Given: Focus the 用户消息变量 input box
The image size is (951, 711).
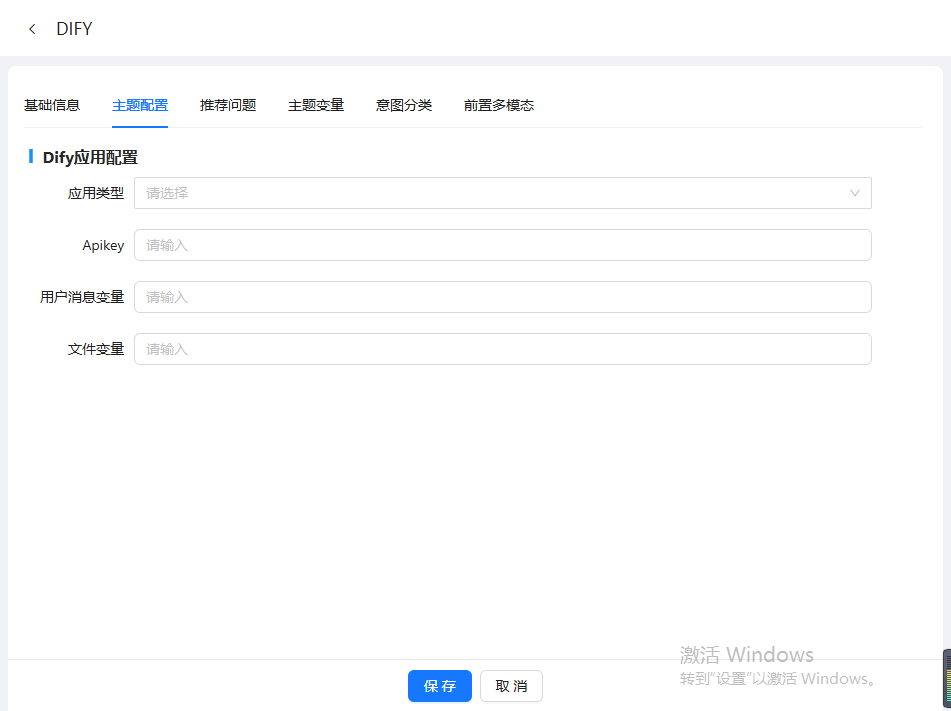Looking at the screenshot, I should tap(502, 297).
